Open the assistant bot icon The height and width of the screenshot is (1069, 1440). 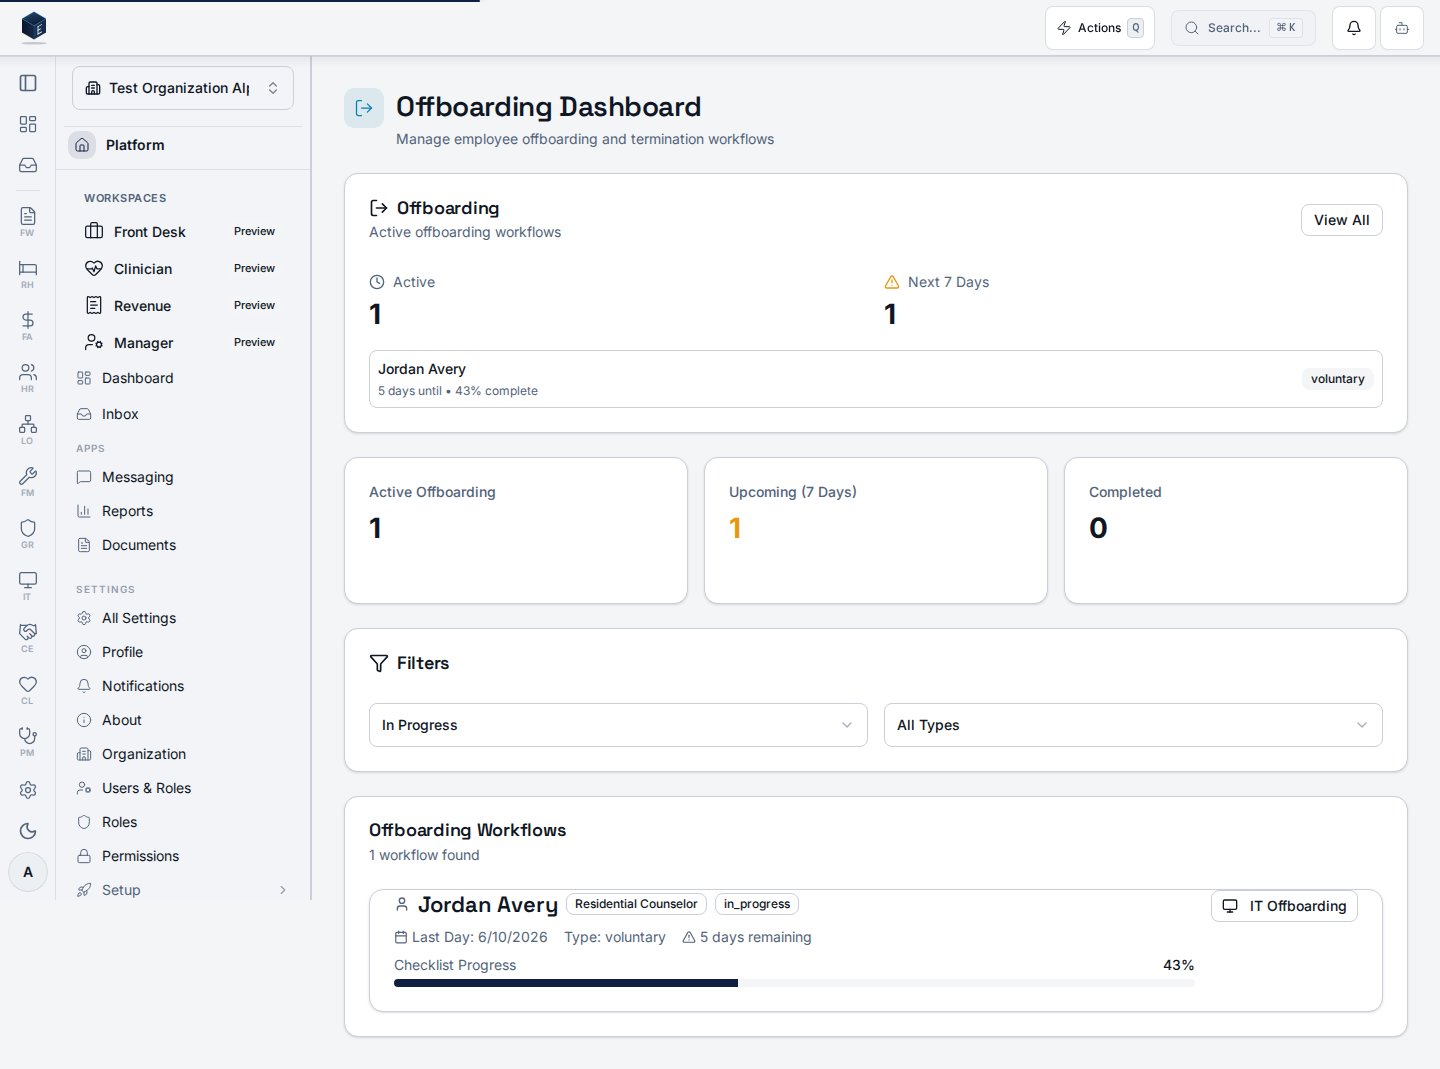point(1402,28)
